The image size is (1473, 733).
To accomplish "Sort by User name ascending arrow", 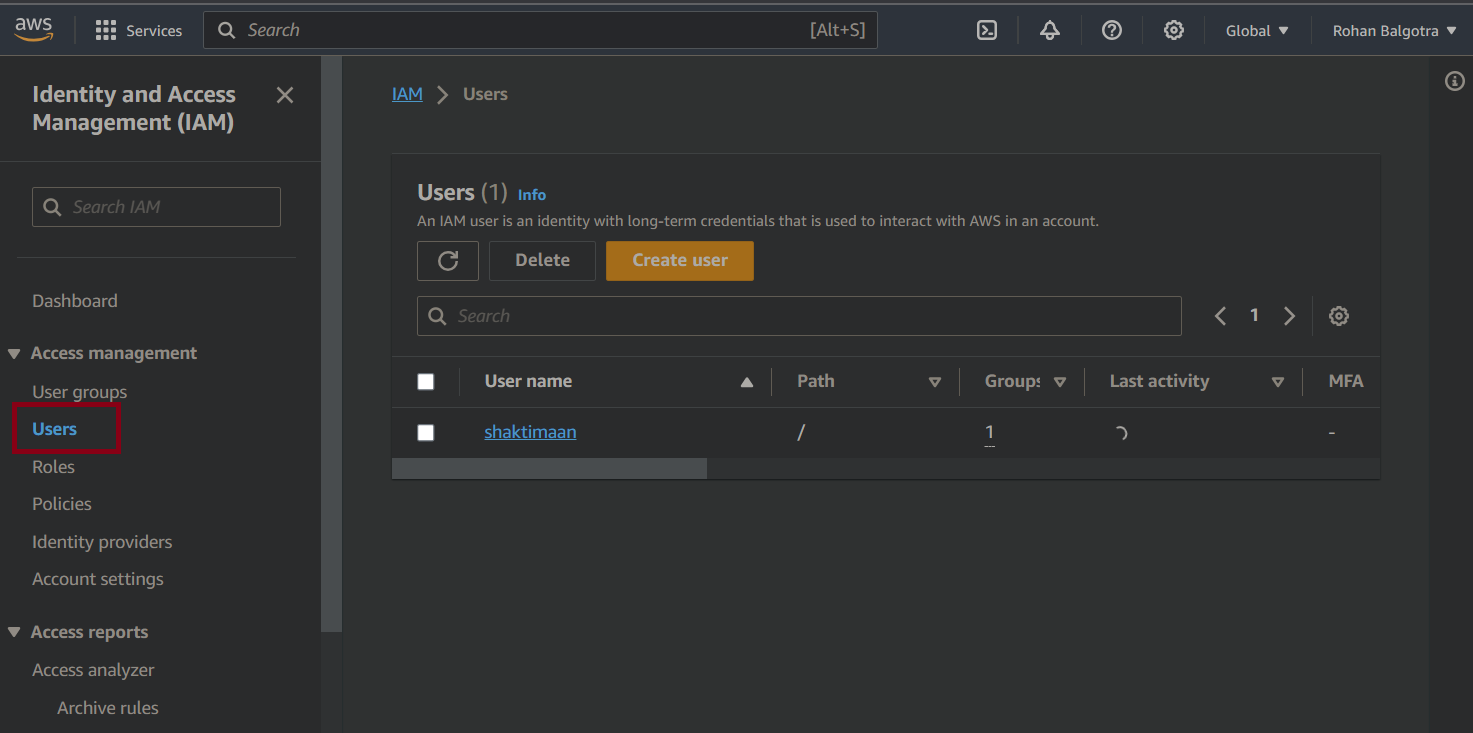I will 746,382.
